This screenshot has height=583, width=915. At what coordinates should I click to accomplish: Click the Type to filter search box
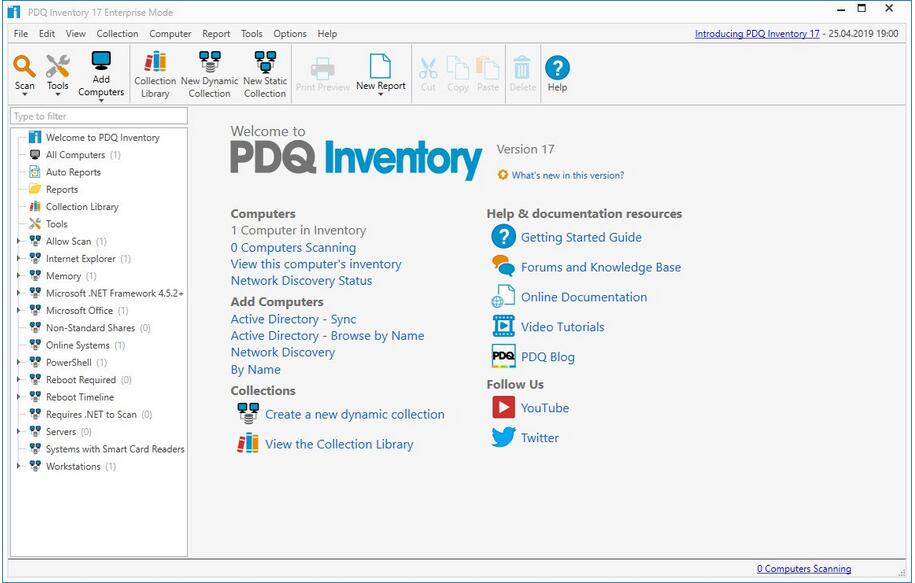tap(99, 116)
